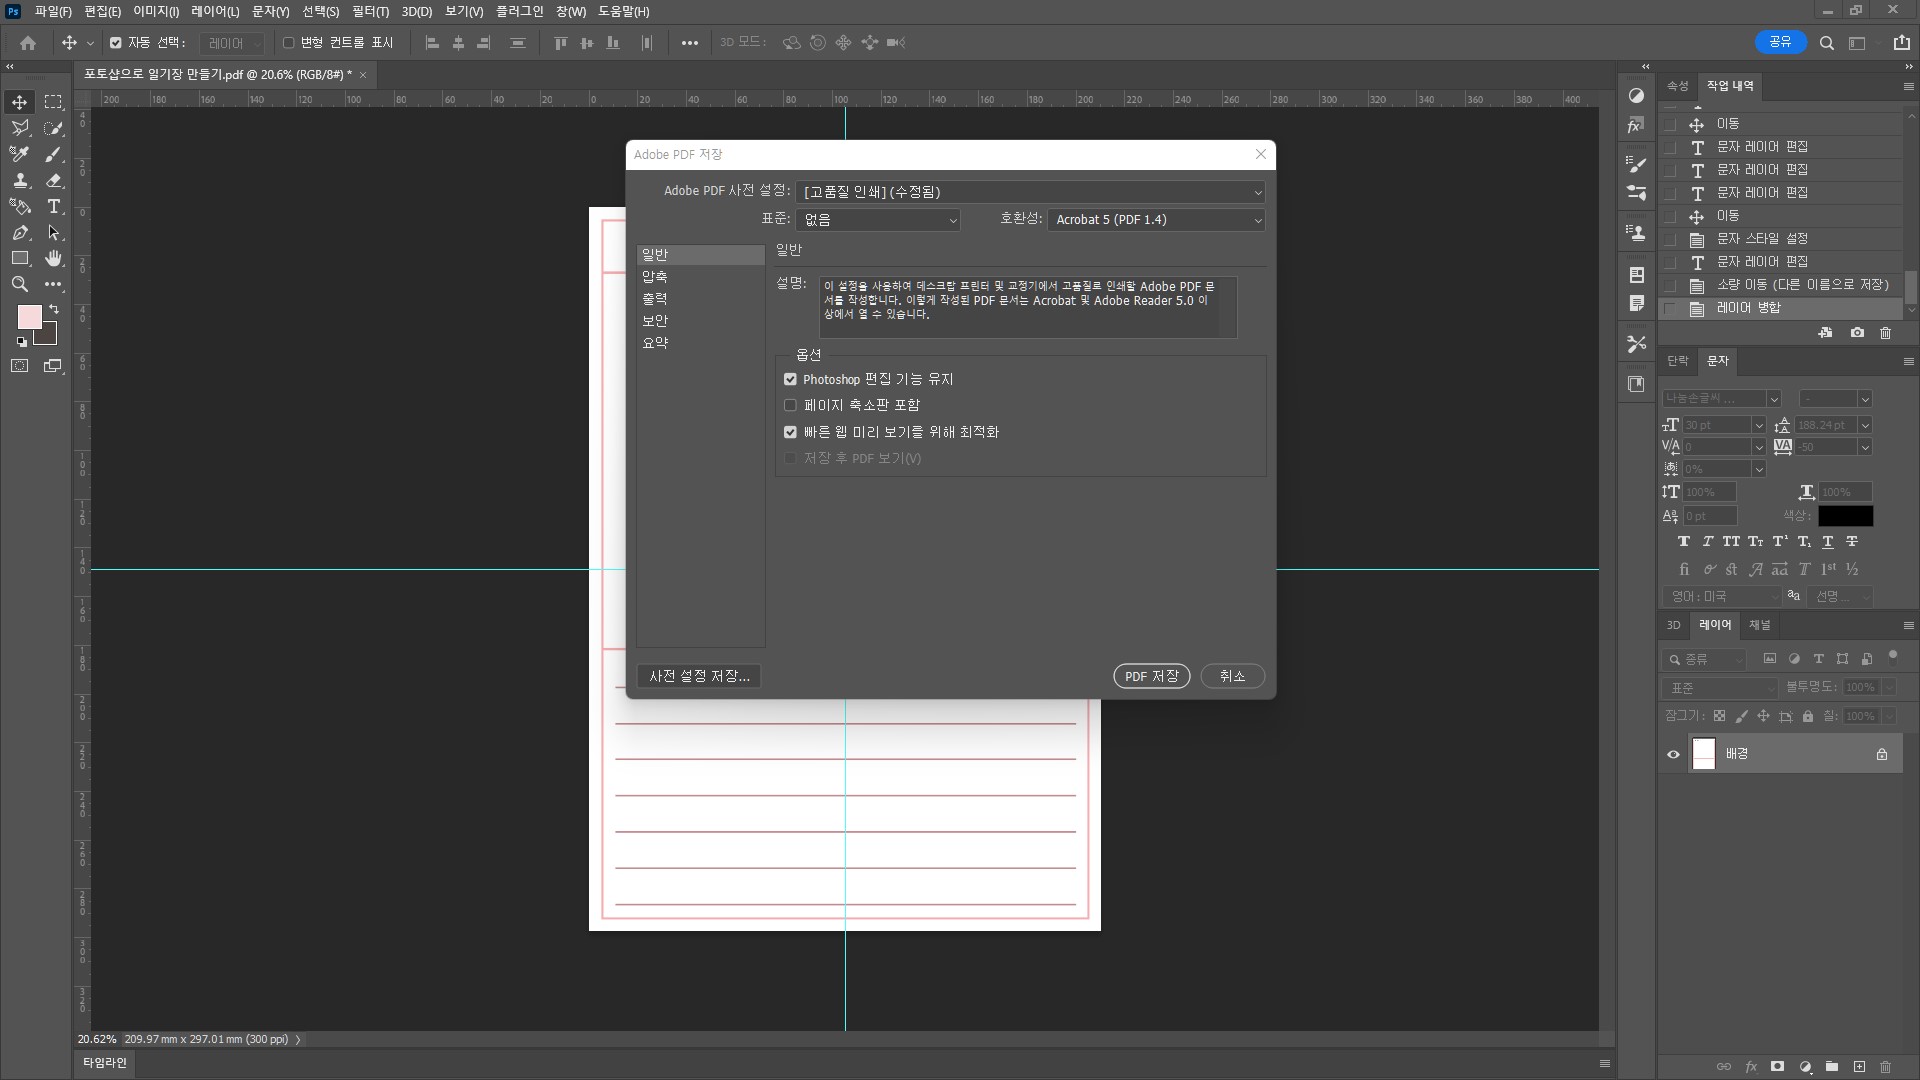Select the Clone Stamp tool
This screenshot has height=1080, width=1920.
[19, 181]
